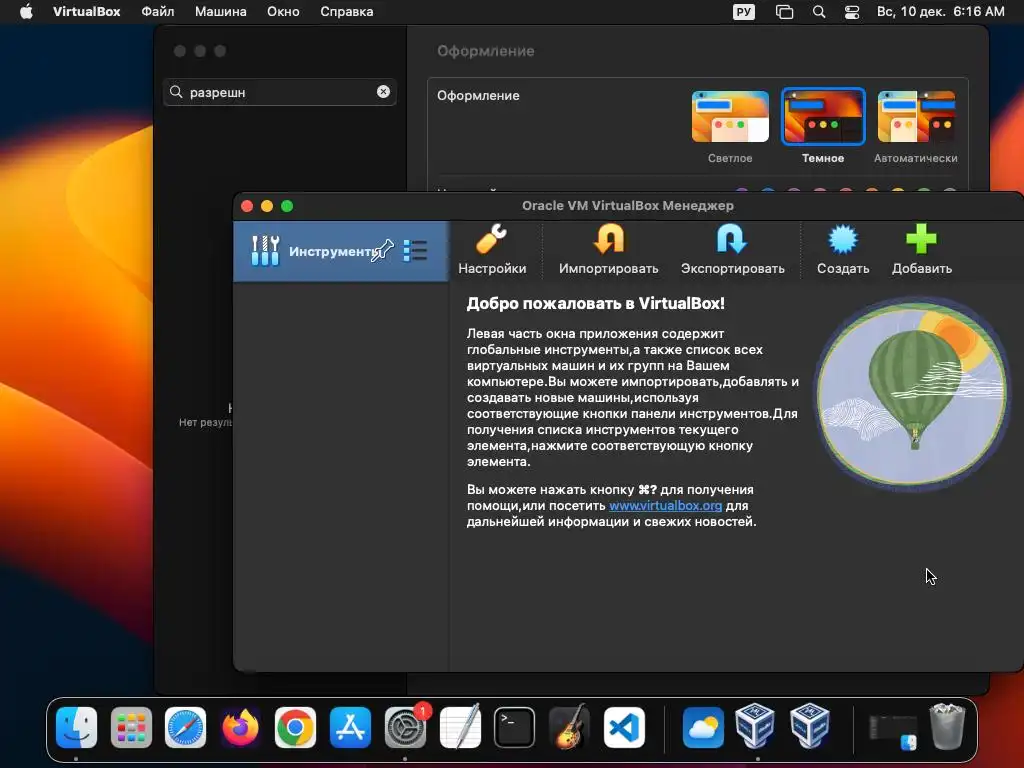Image resolution: width=1024 pixels, height=768 pixels.
Task: Open System Settings from the Dock
Action: (405, 727)
